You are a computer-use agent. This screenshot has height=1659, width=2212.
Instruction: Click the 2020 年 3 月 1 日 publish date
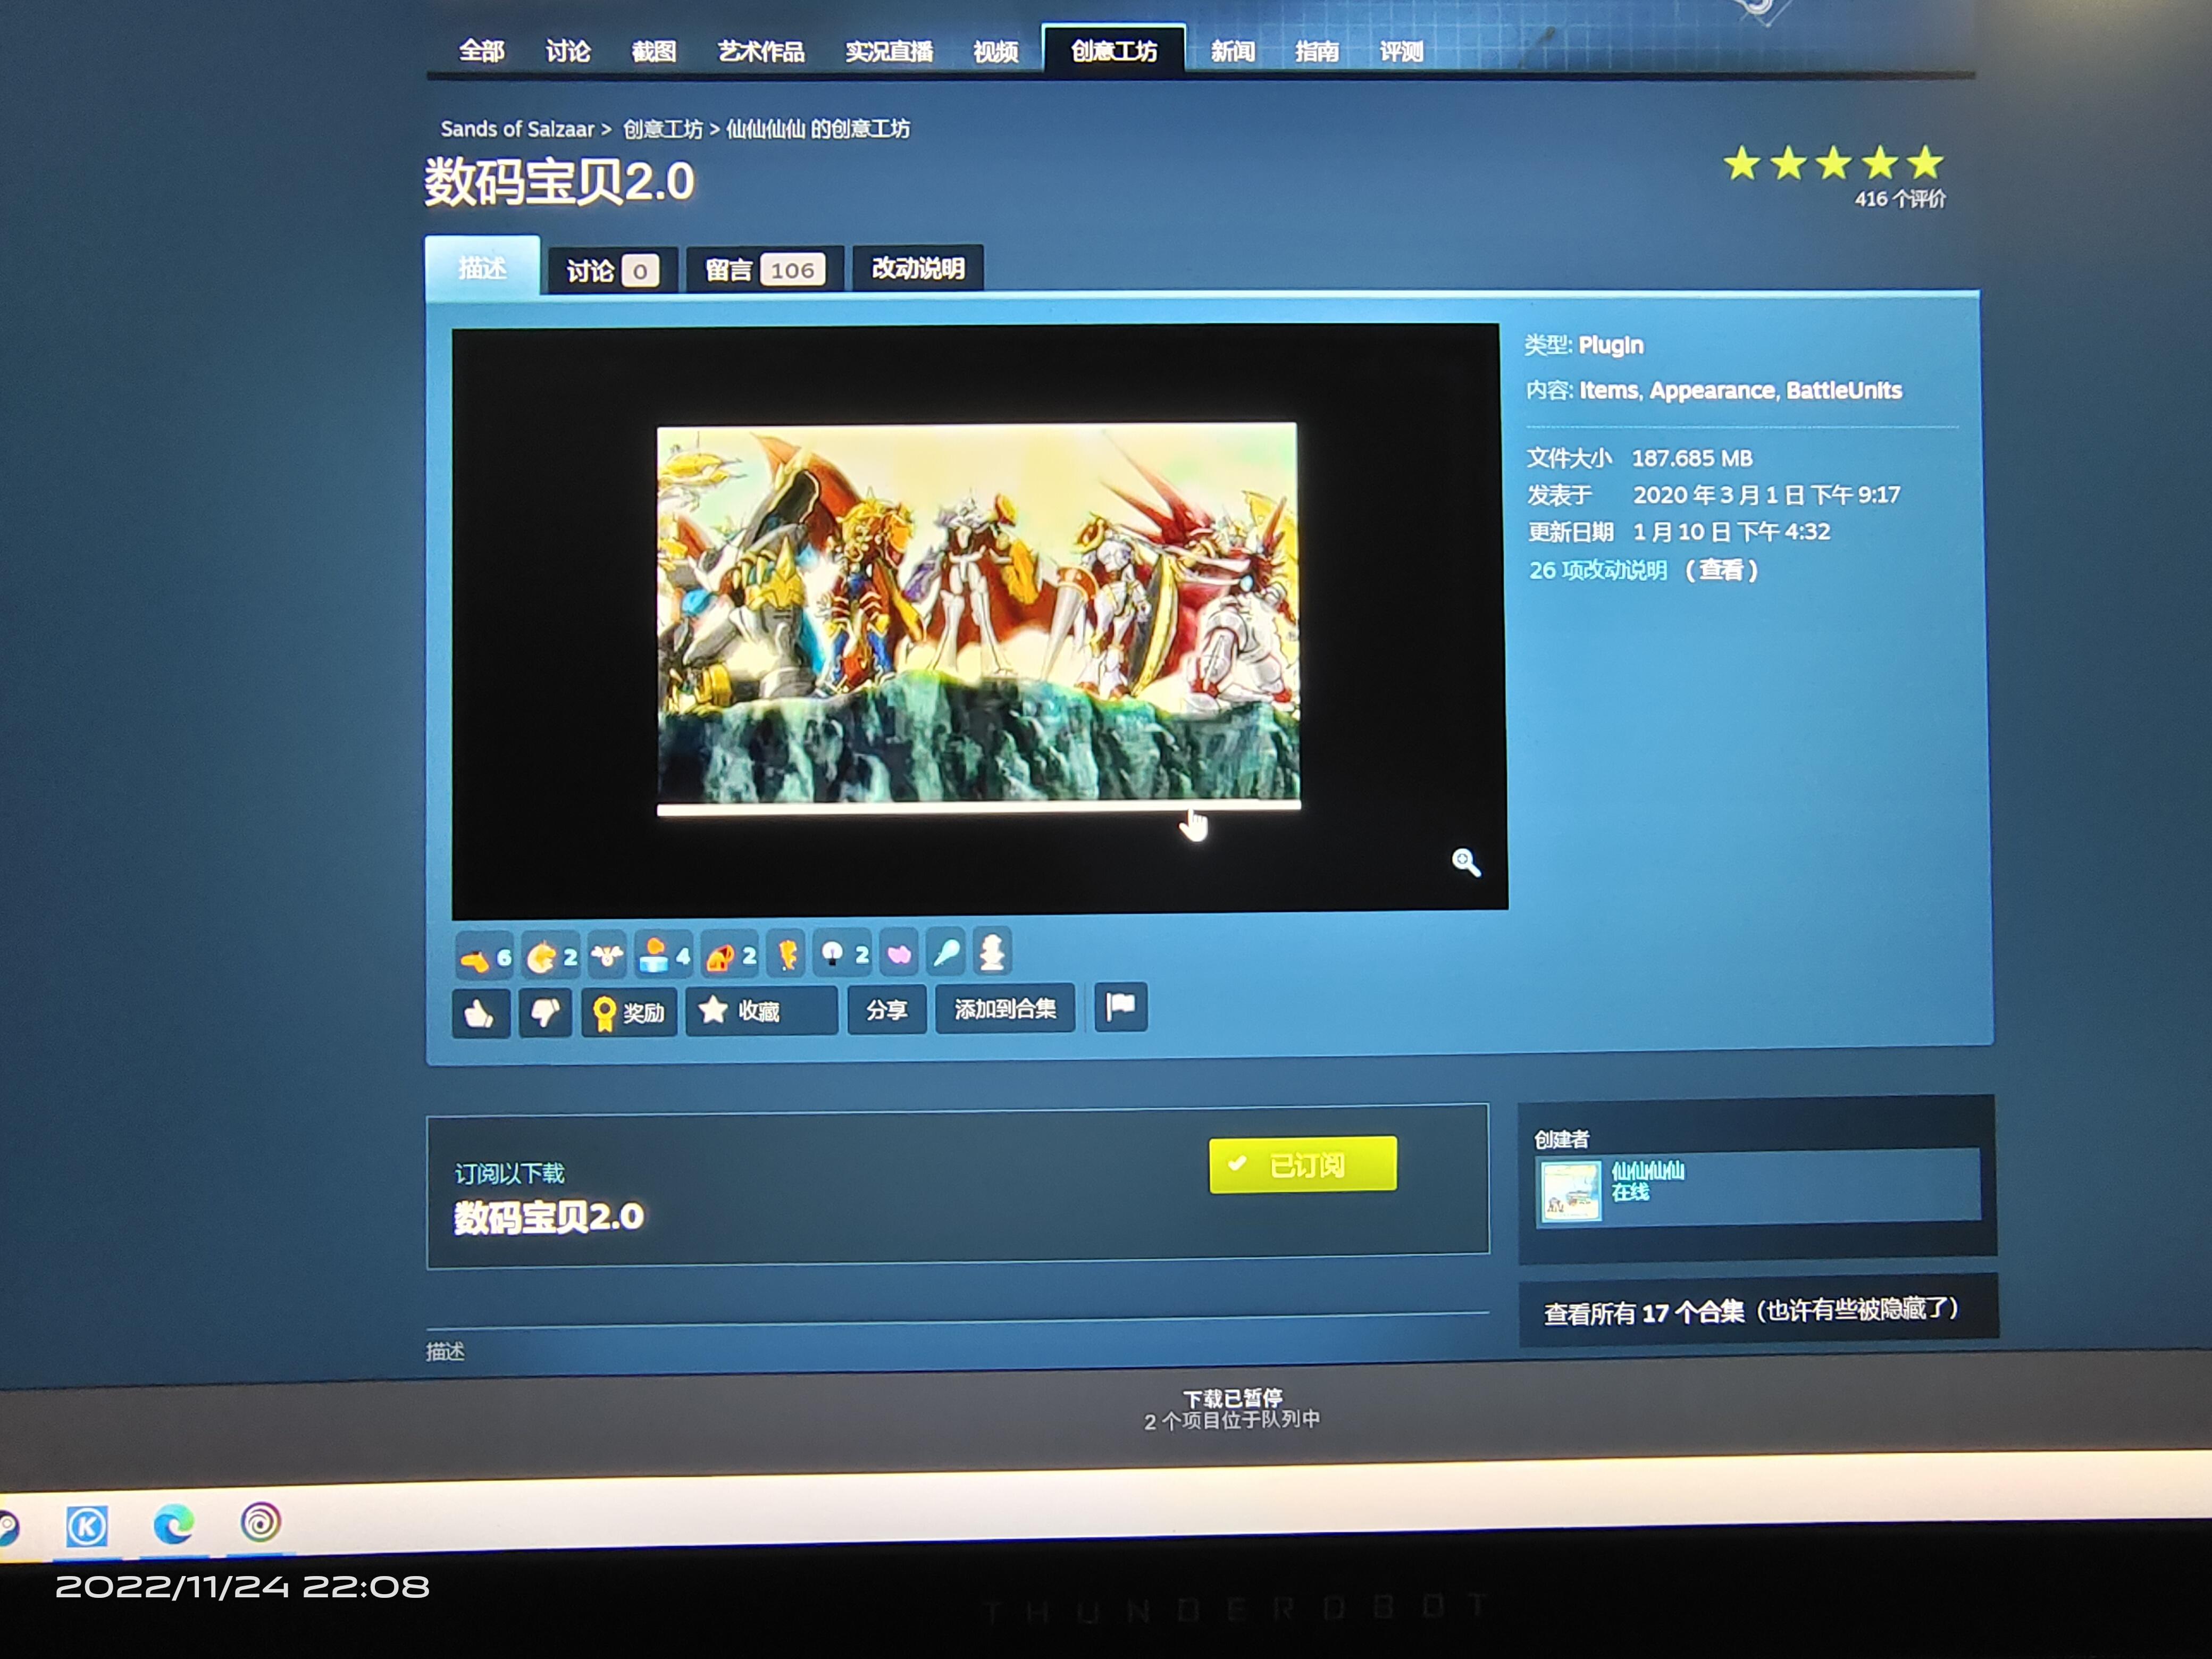tap(1766, 494)
